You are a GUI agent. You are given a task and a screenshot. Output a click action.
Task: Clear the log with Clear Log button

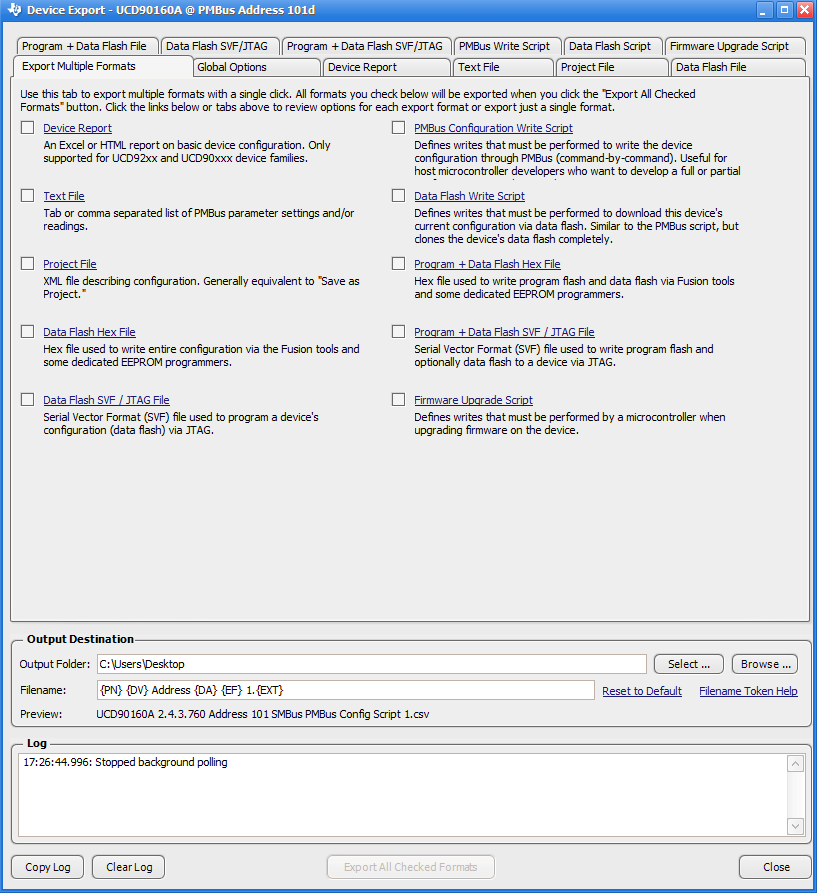pos(127,866)
